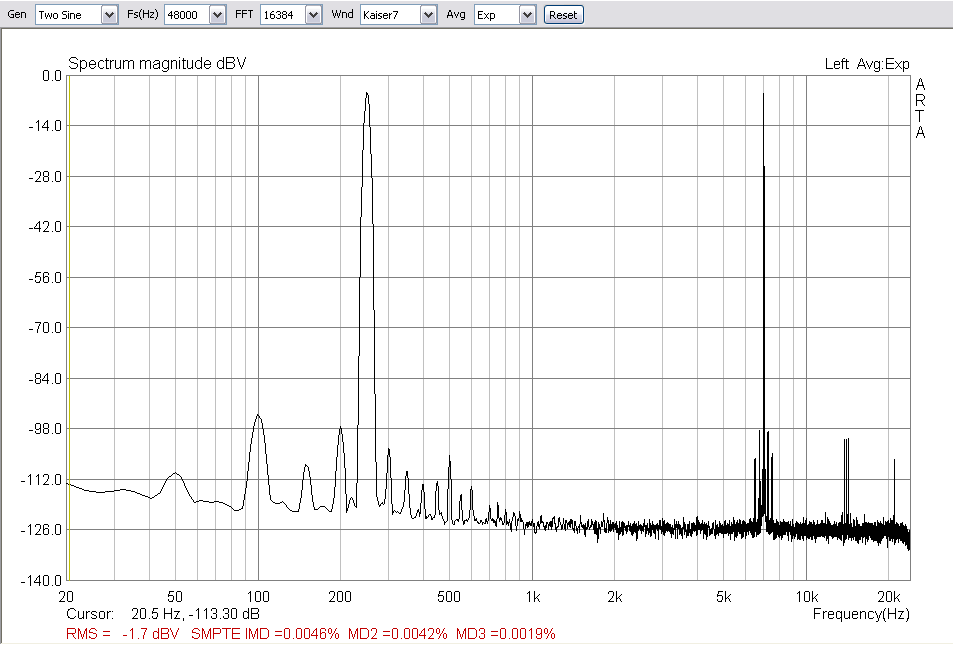Click the 'Frequency(Hz)' axis label
The height and width of the screenshot is (645, 953).
click(861, 614)
